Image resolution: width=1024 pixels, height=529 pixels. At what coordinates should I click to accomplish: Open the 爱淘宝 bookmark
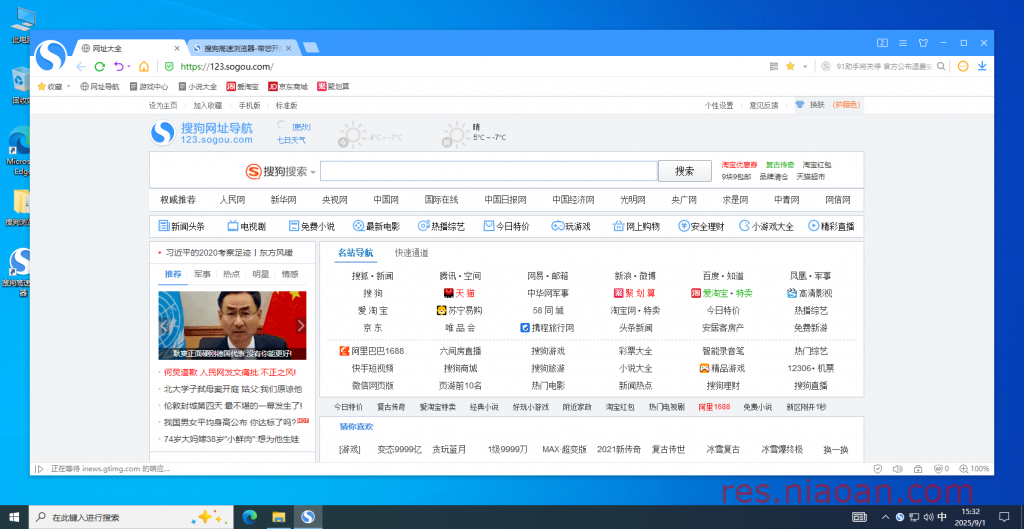(242, 86)
